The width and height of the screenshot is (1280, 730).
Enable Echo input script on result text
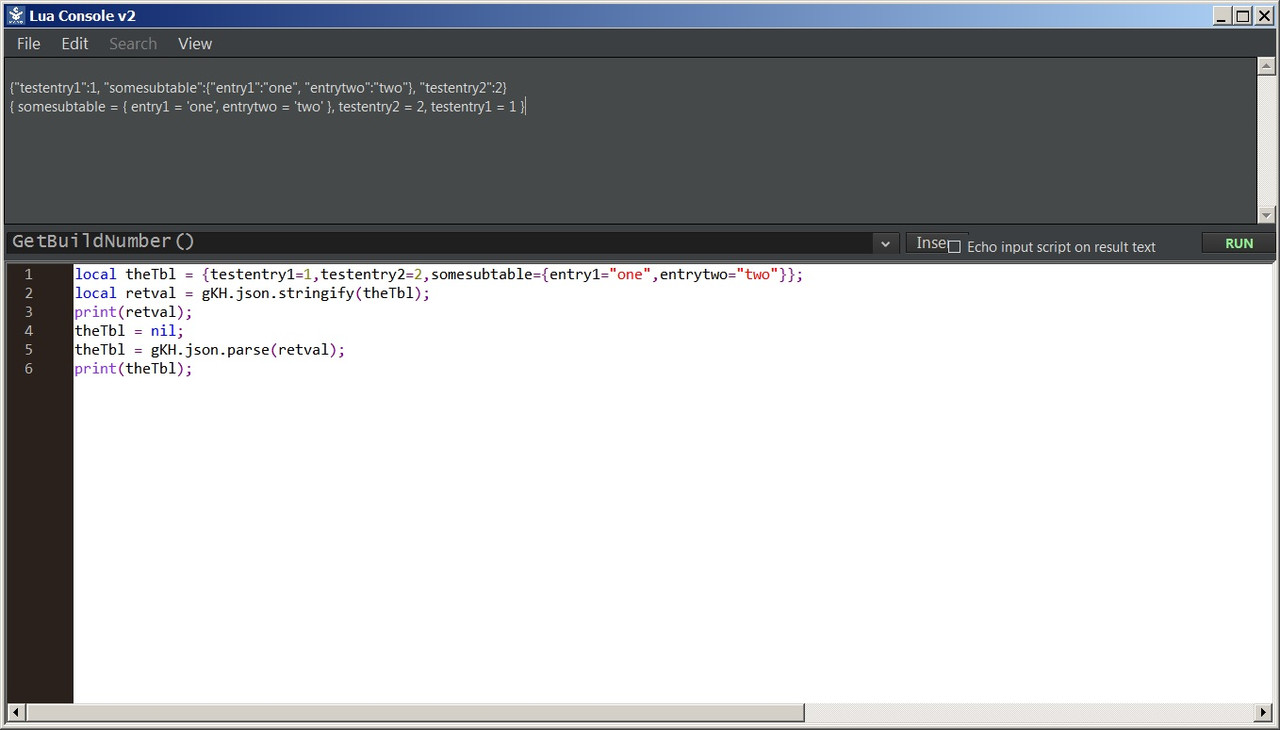tap(954, 247)
